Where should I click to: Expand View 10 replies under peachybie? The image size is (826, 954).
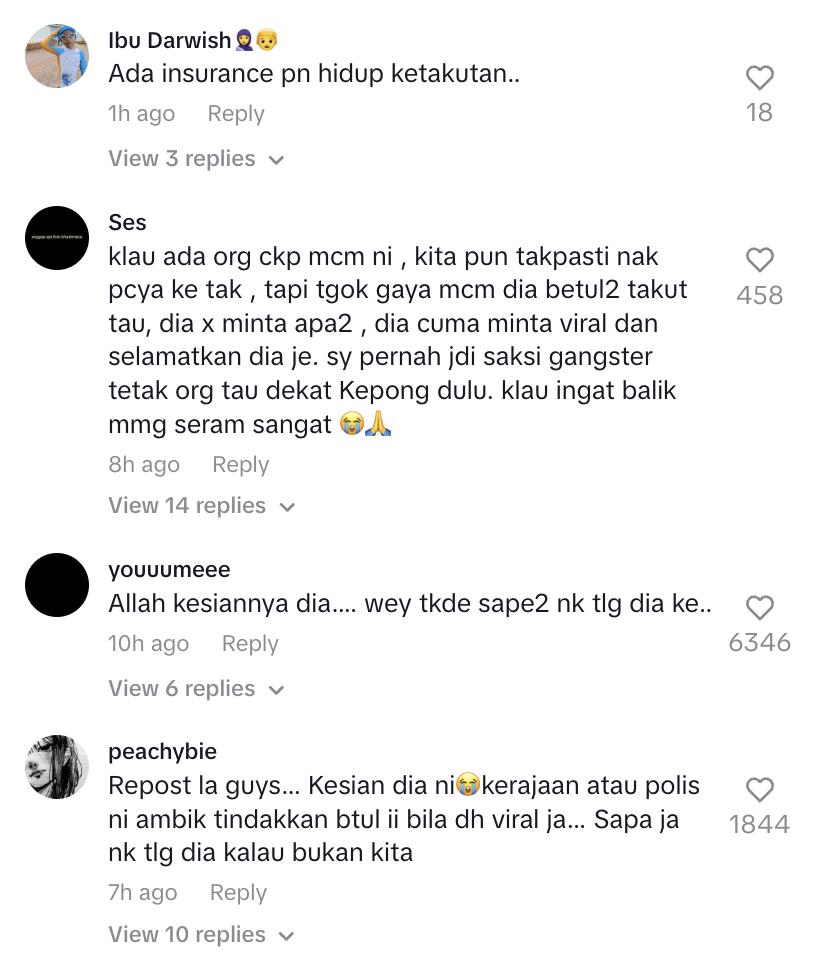[x=201, y=934]
